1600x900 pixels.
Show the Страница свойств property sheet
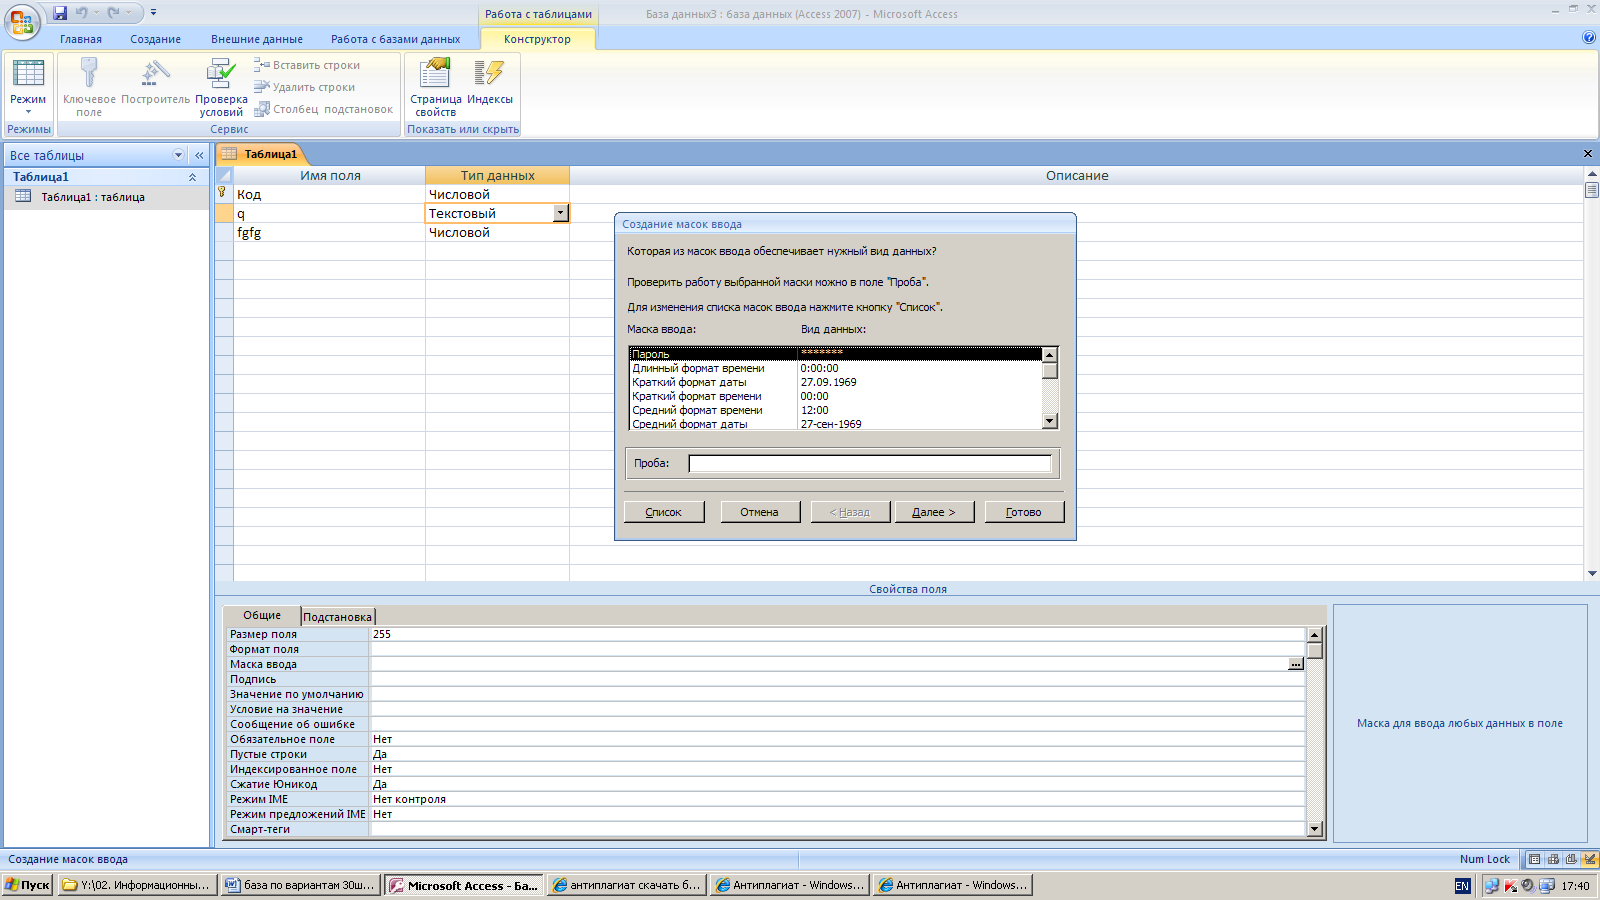coord(436,88)
